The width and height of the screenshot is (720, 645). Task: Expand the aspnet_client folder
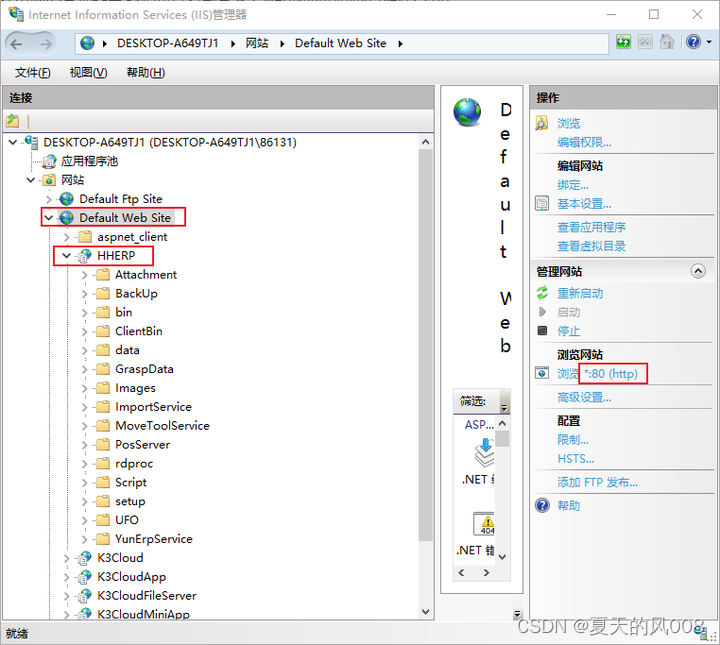pyautogui.click(x=67, y=237)
